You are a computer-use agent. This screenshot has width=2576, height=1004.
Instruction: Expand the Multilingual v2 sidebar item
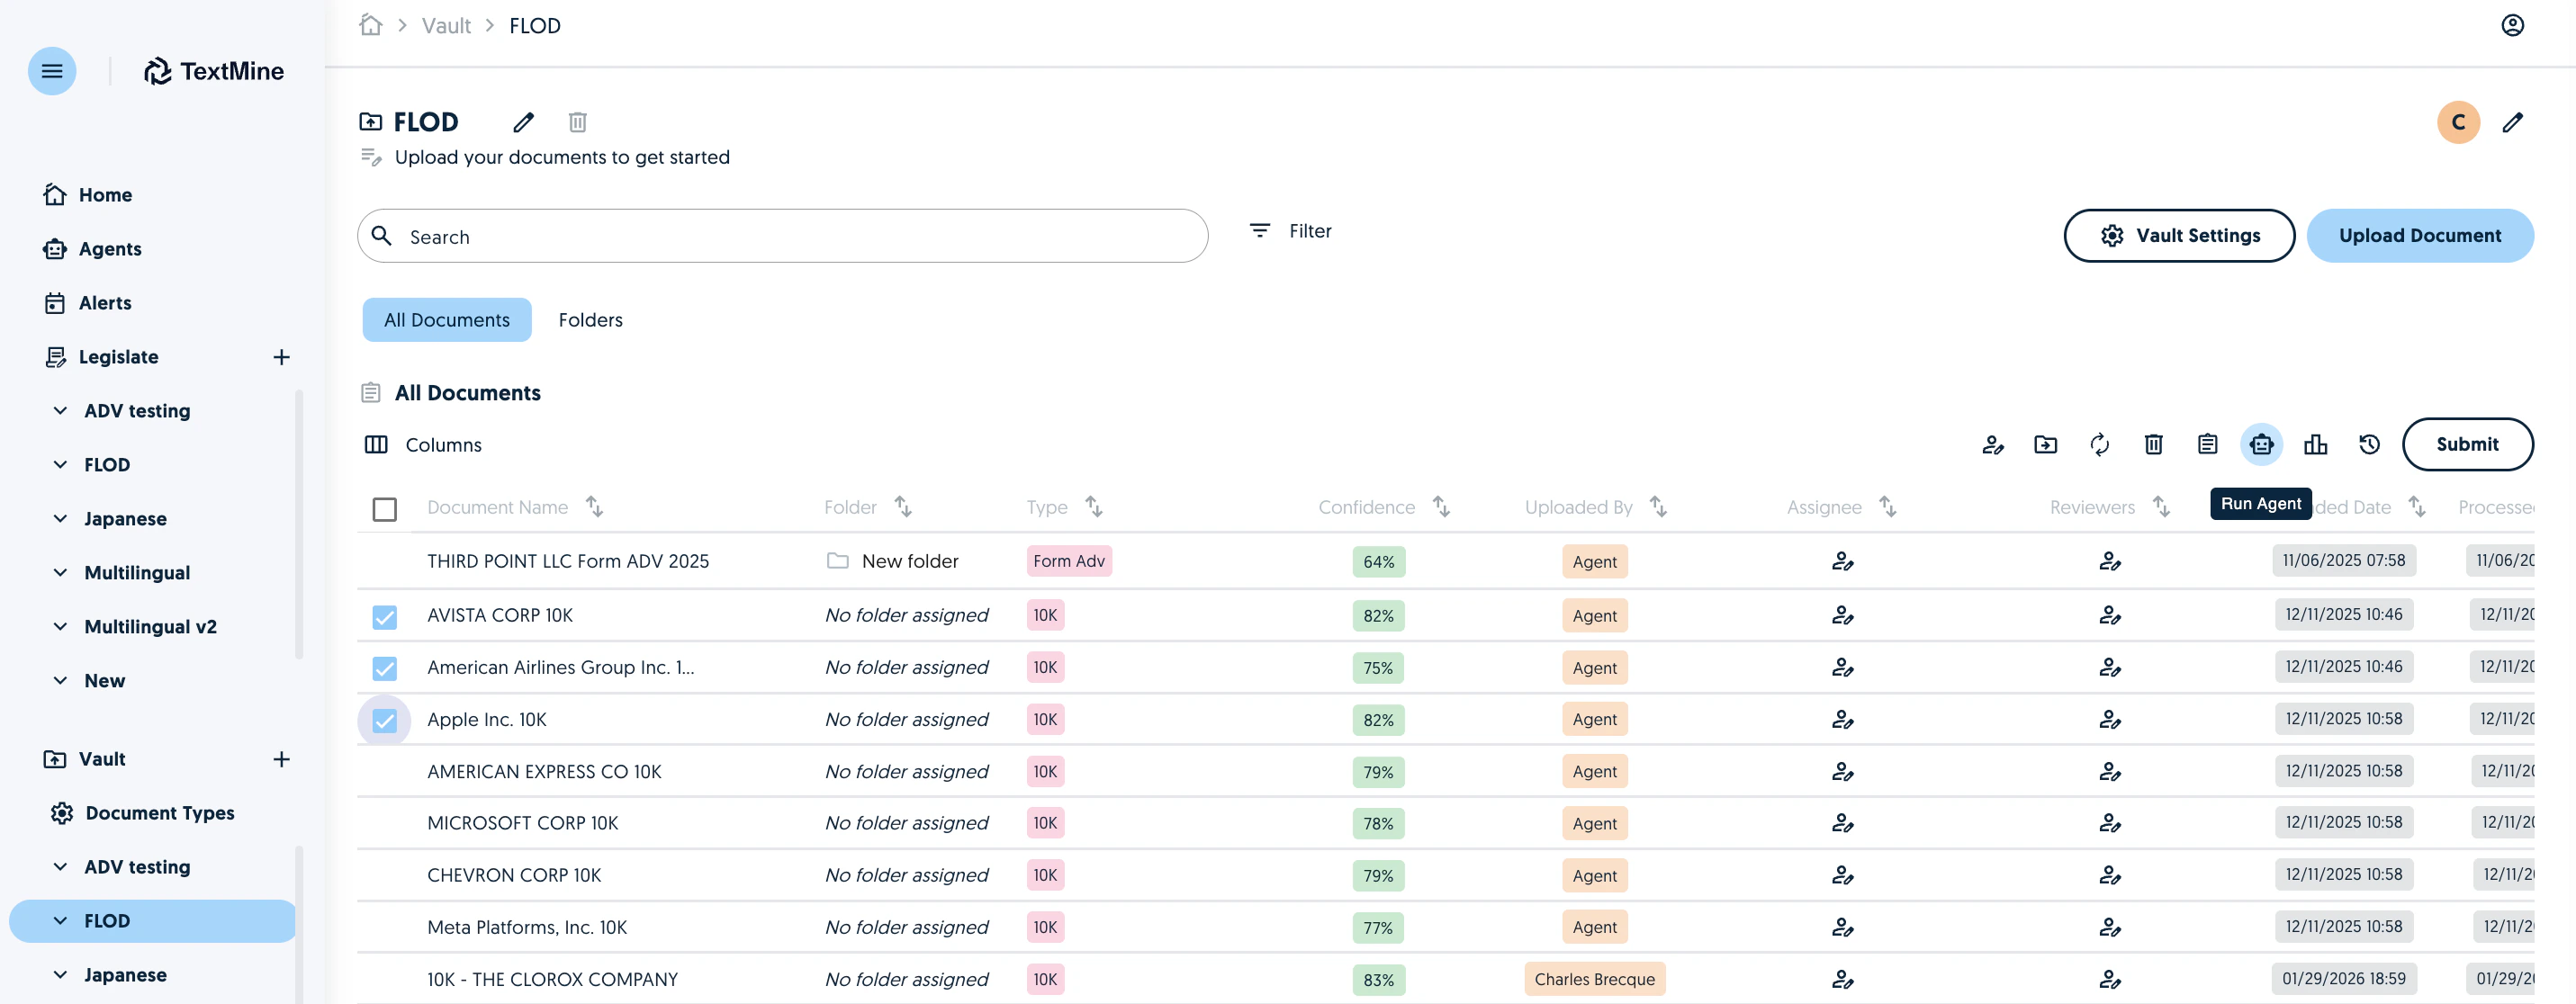(61, 626)
